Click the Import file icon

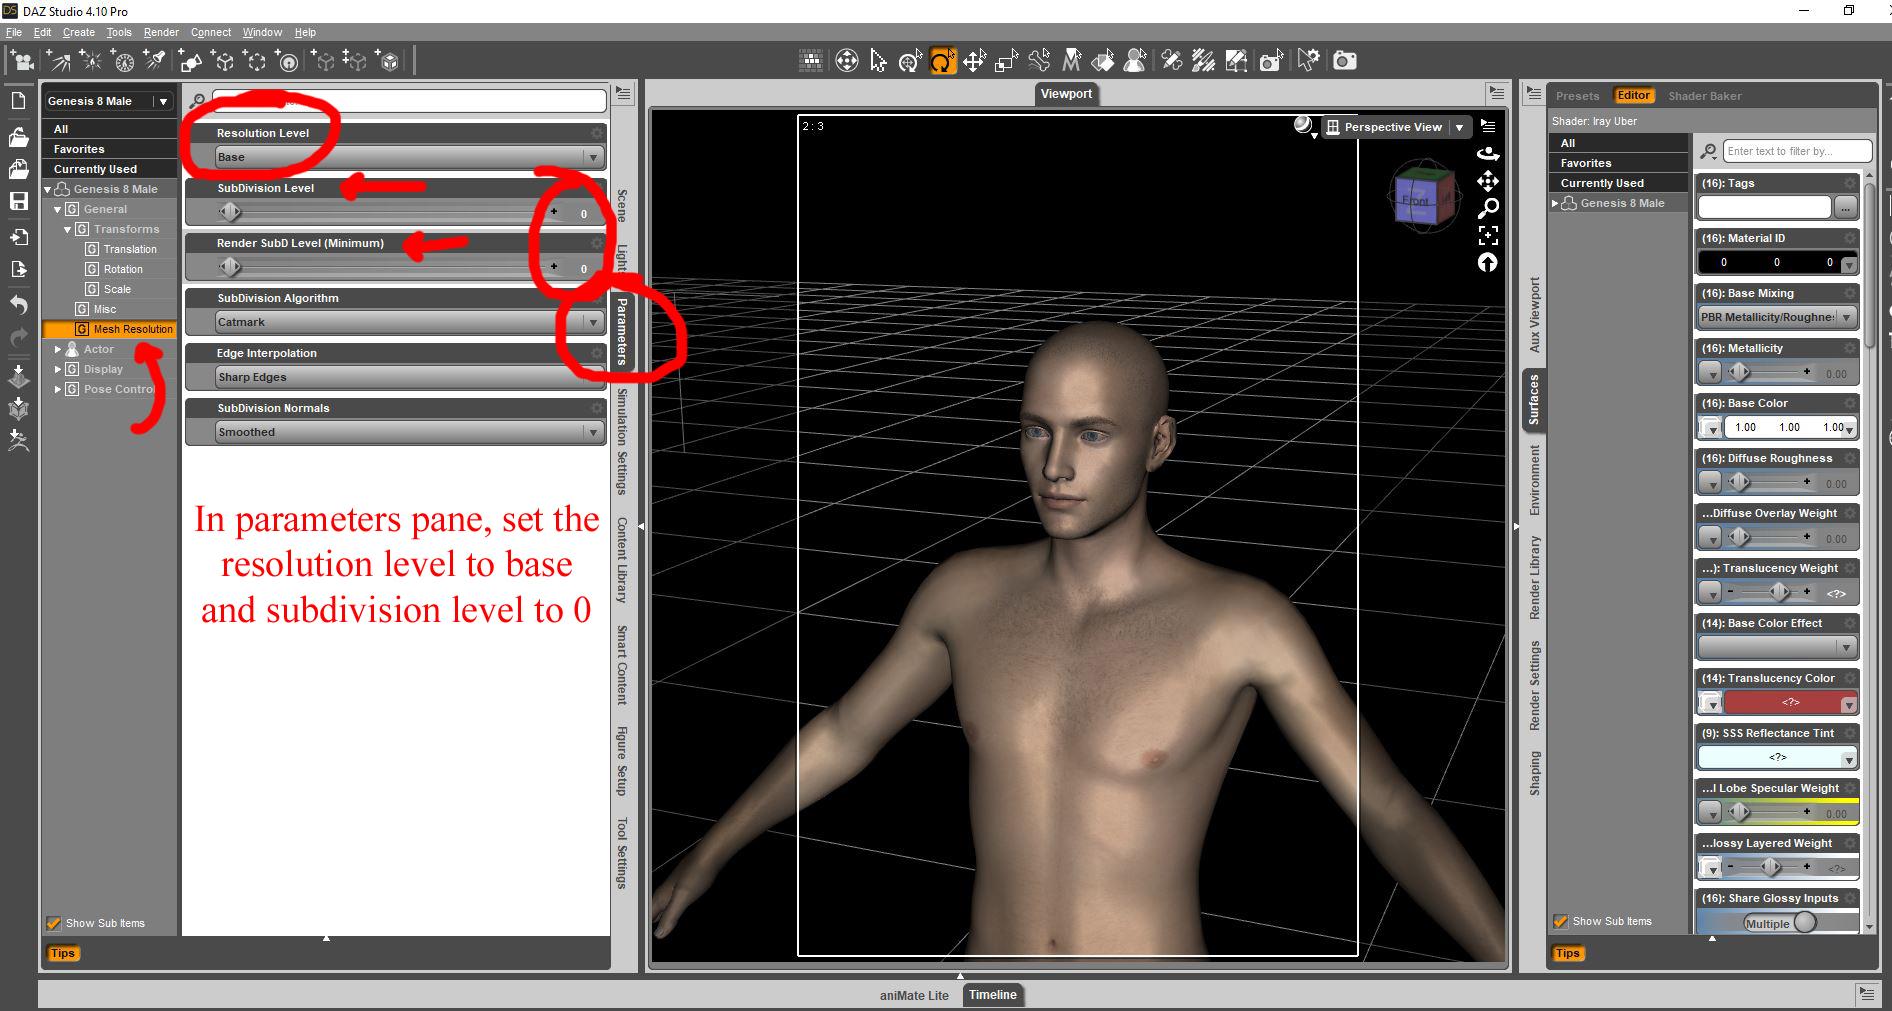(x=18, y=237)
